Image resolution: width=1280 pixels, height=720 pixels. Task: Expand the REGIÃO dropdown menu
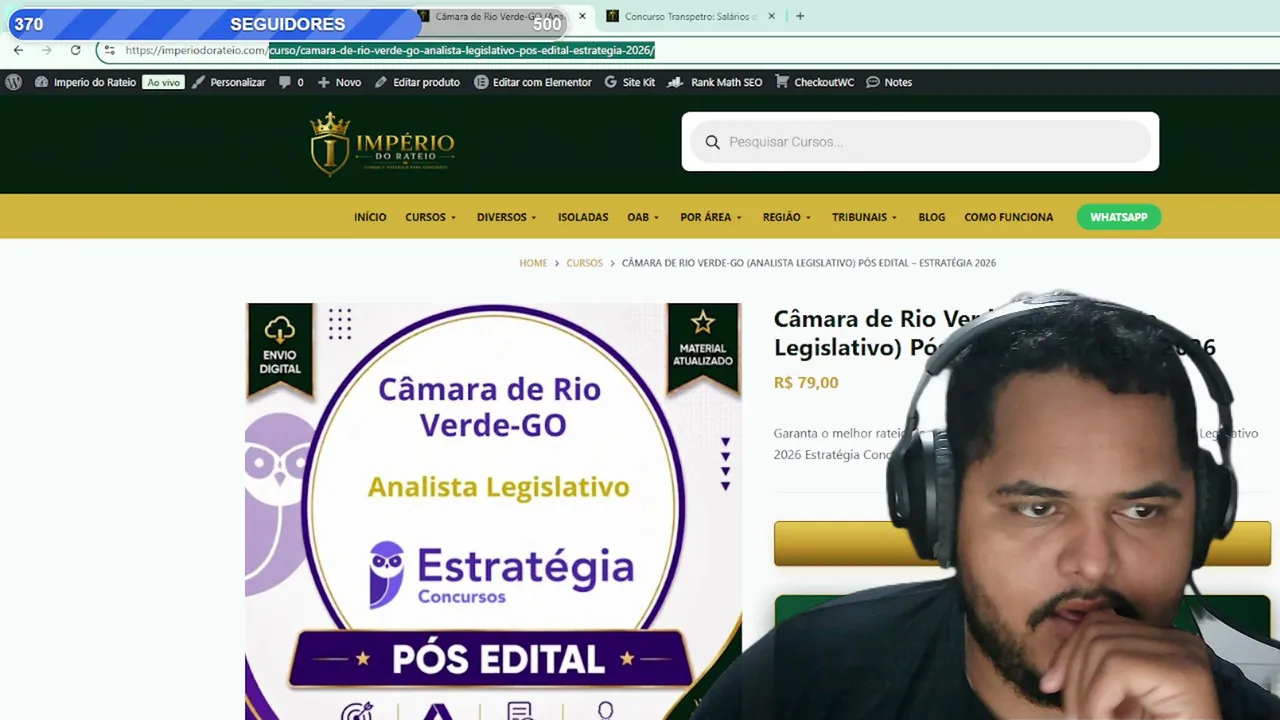787,217
